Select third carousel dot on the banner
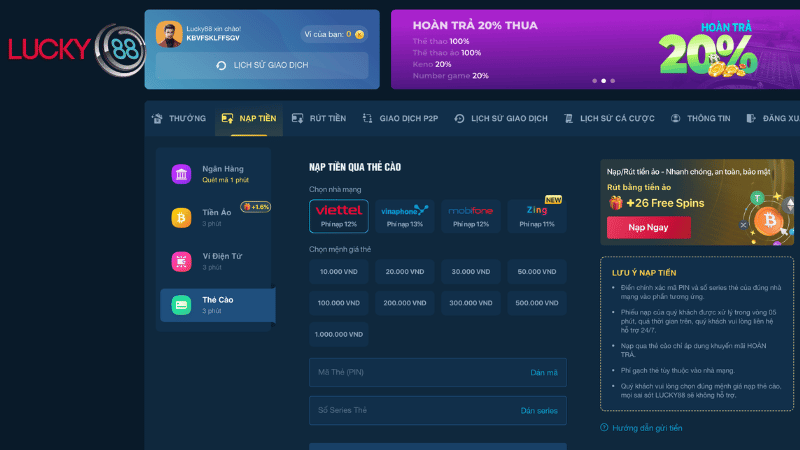Image resolution: width=800 pixels, height=450 pixels. [613, 81]
